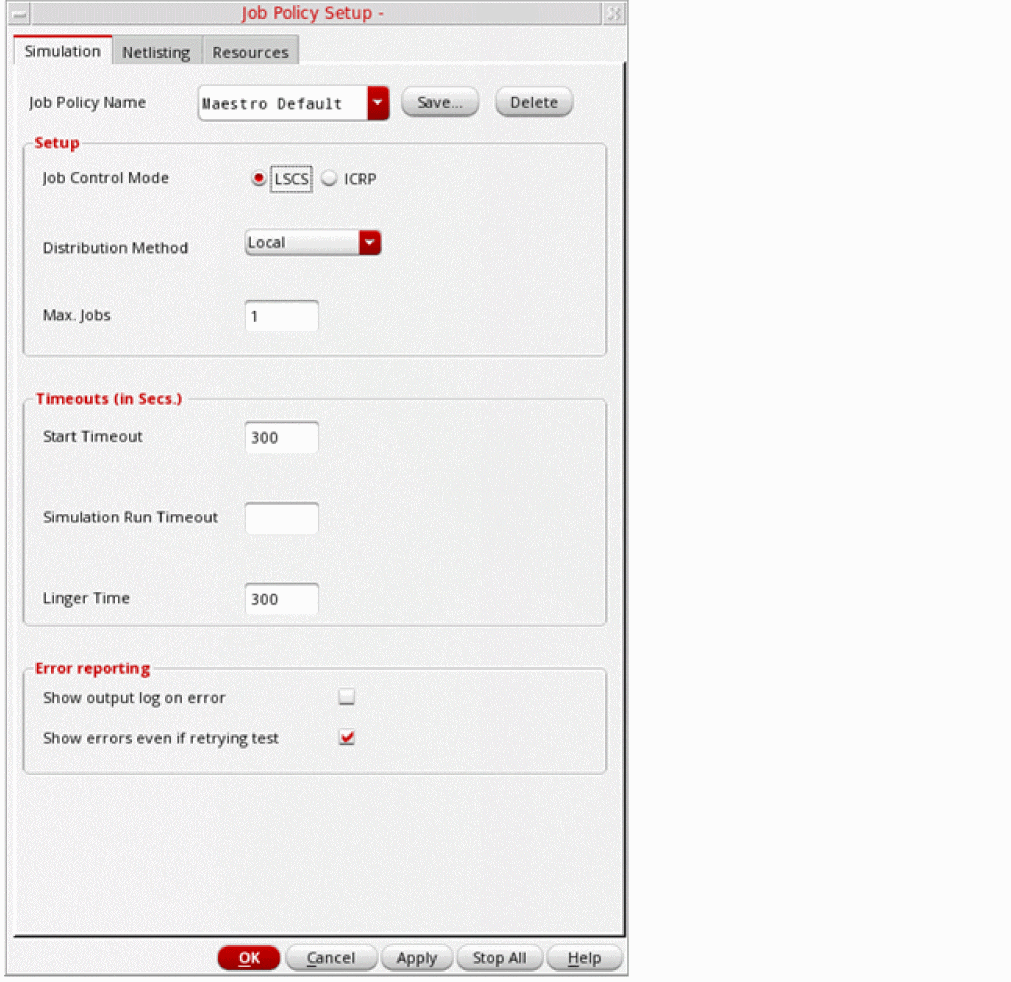This screenshot has width=1011, height=982.
Task: Confirm with the OK button
Action: click(249, 957)
